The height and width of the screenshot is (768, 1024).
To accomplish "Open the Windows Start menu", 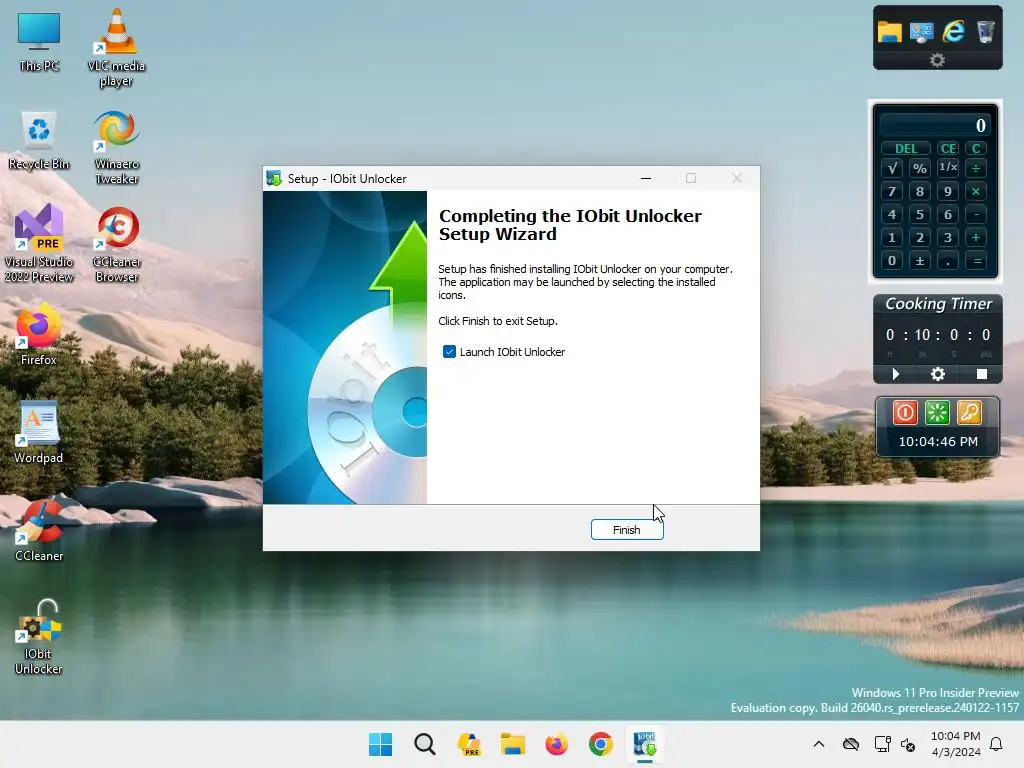I will coord(381,744).
